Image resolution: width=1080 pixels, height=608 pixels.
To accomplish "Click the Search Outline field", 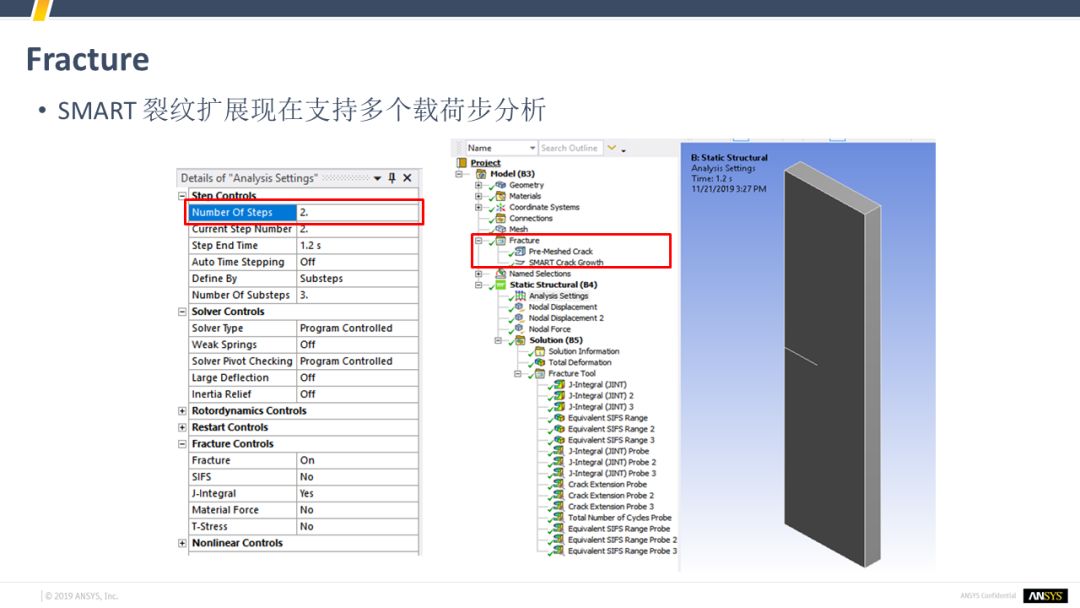I will (569, 148).
